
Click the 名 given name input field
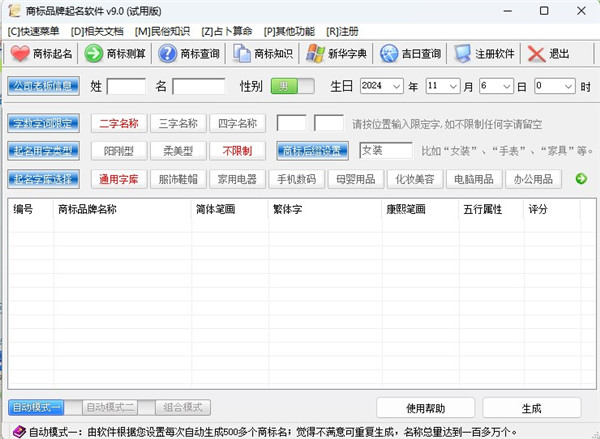pyautogui.click(x=199, y=86)
